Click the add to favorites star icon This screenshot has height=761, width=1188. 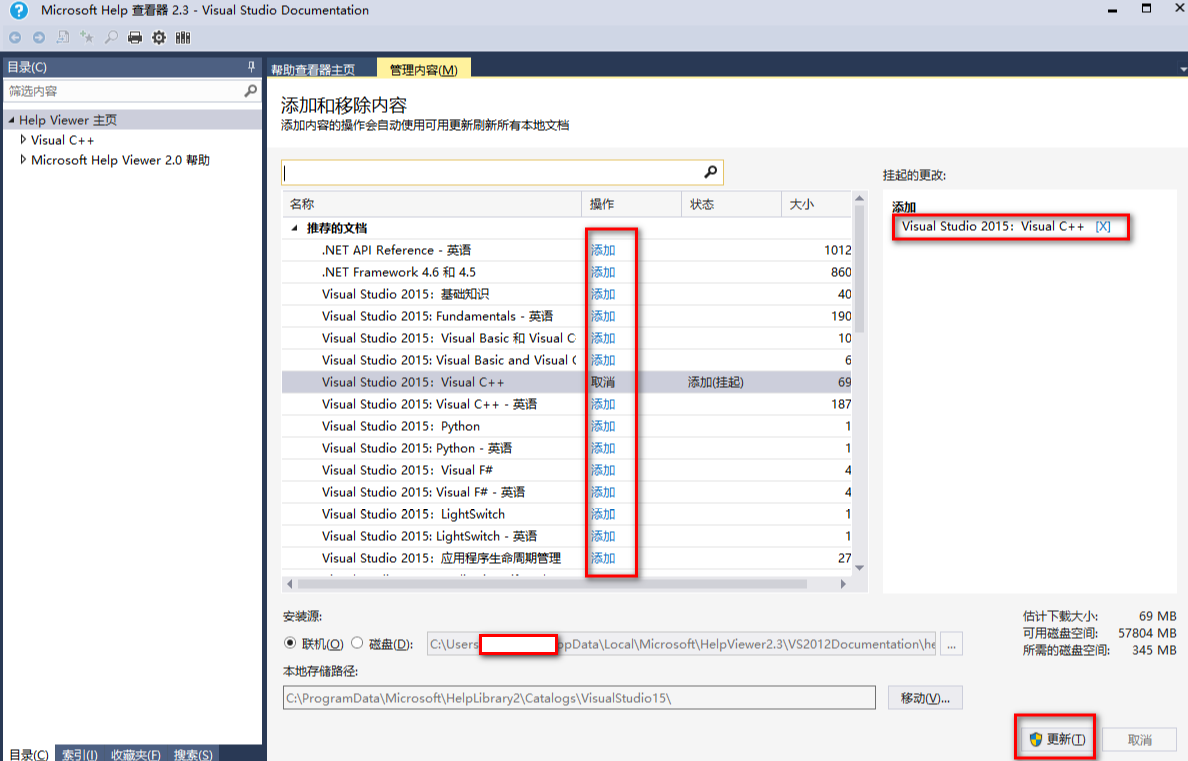87,37
